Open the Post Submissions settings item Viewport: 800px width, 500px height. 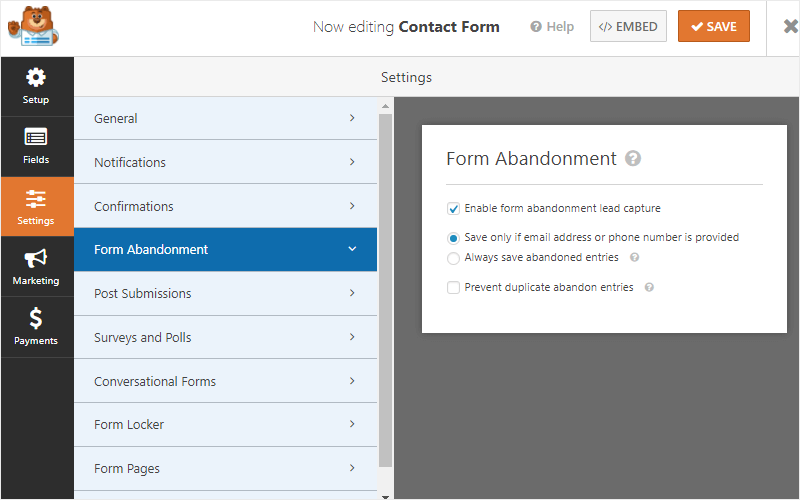click(x=226, y=293)
